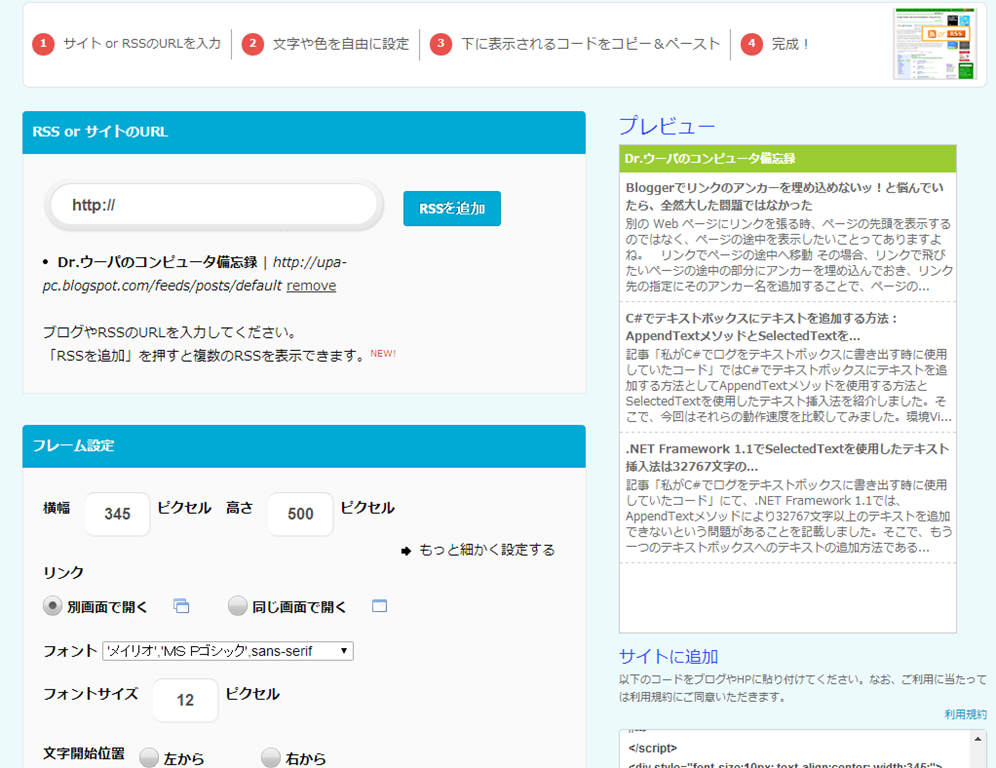Click the red step 2 badge icon
The image size is (996, 768).
251,44
